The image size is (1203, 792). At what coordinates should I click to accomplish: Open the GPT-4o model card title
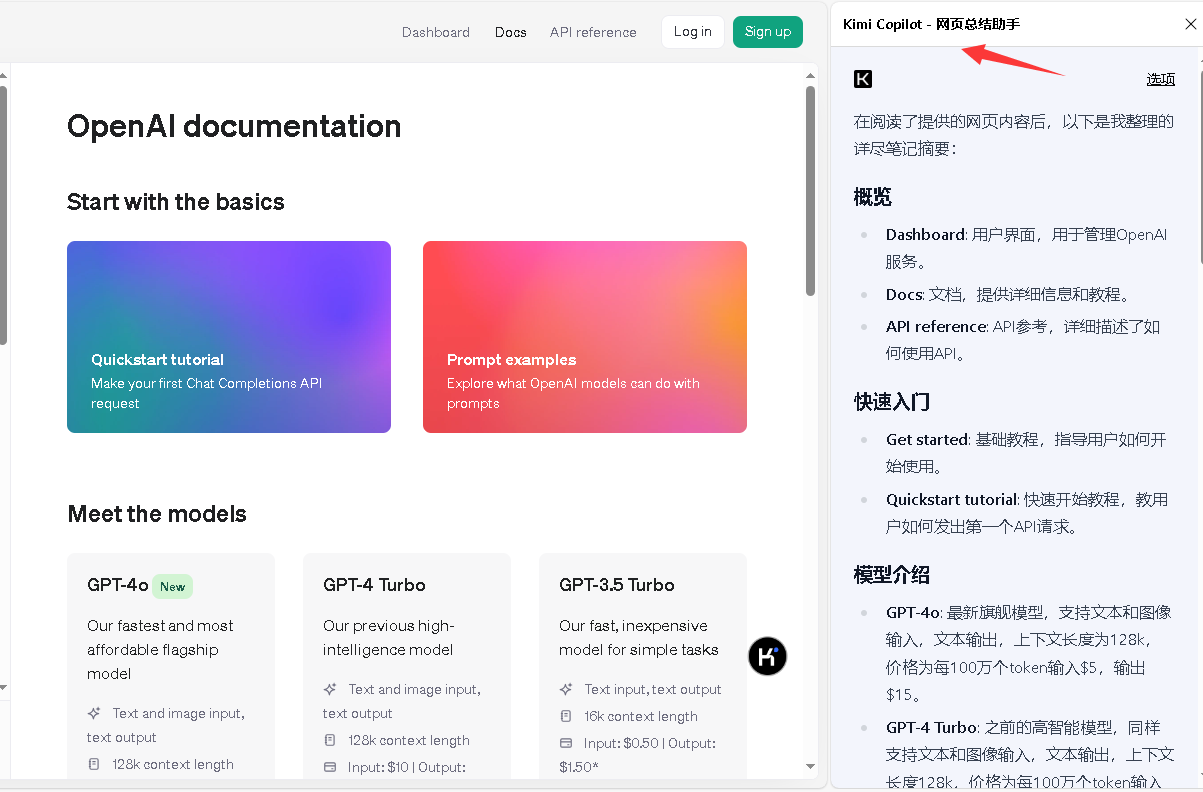118,585
